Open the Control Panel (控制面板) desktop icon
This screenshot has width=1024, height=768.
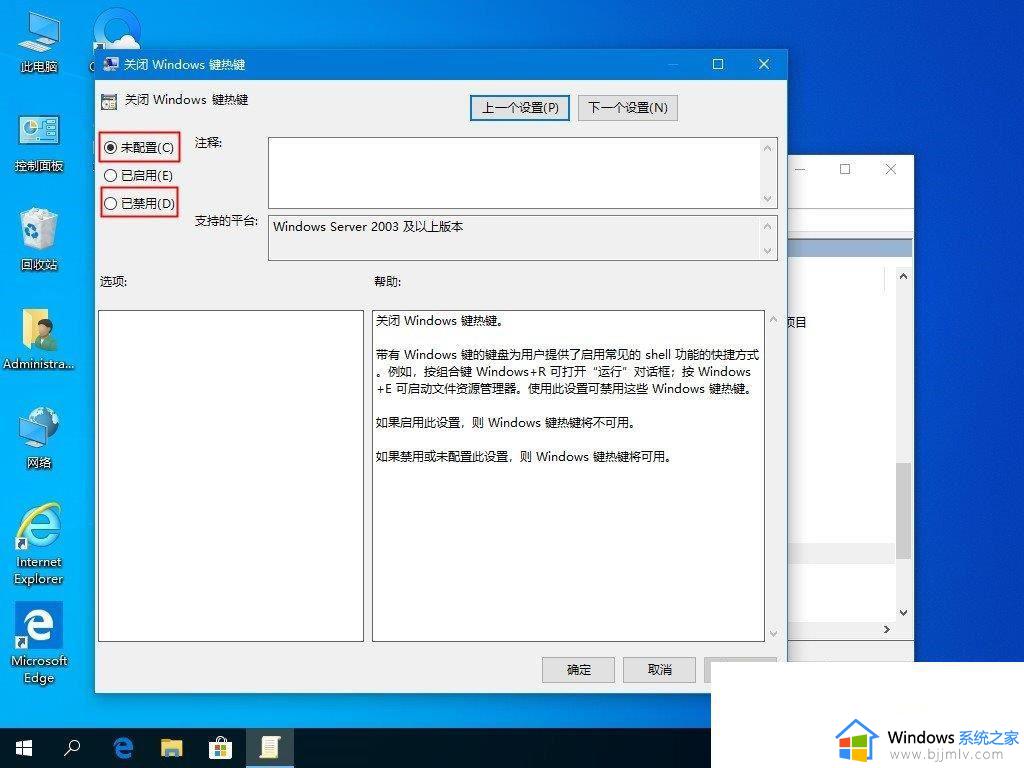pyautogui.click(x=39, y=143)
